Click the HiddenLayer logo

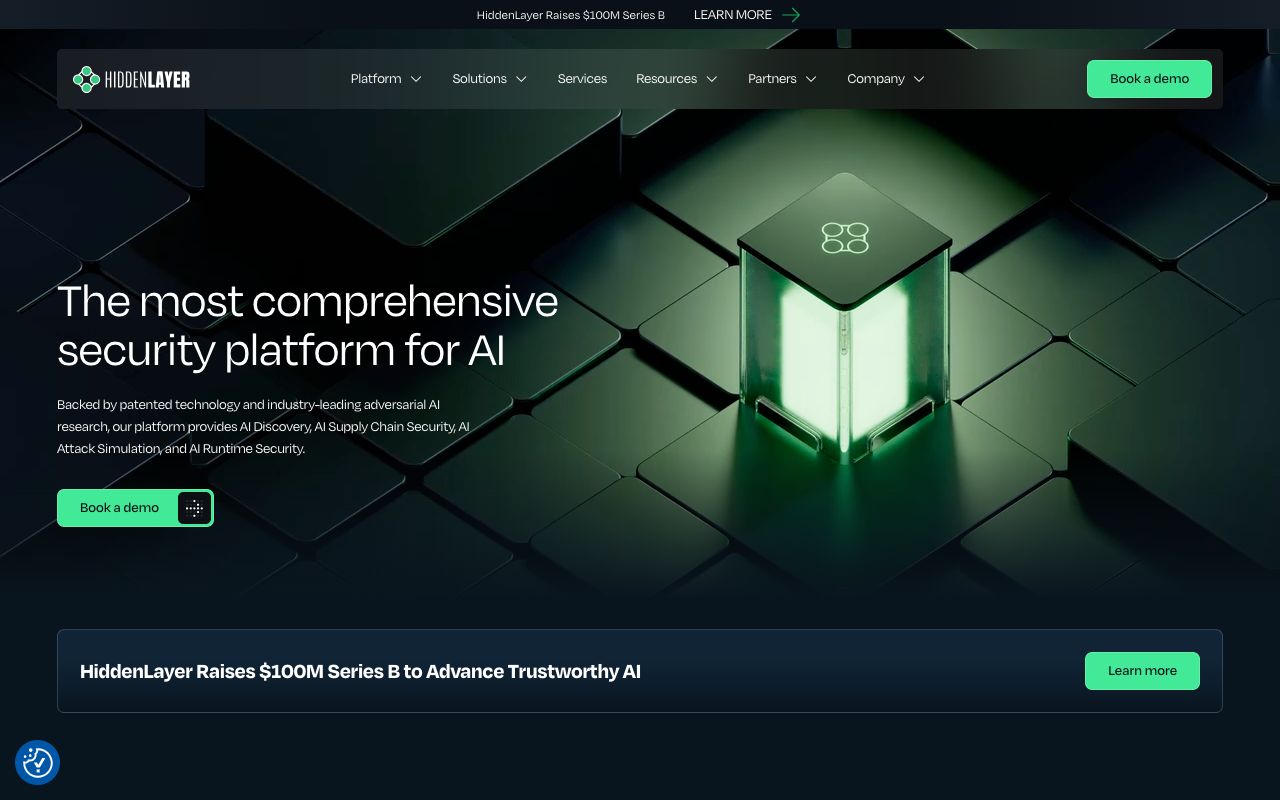click(x=131, y=79)
